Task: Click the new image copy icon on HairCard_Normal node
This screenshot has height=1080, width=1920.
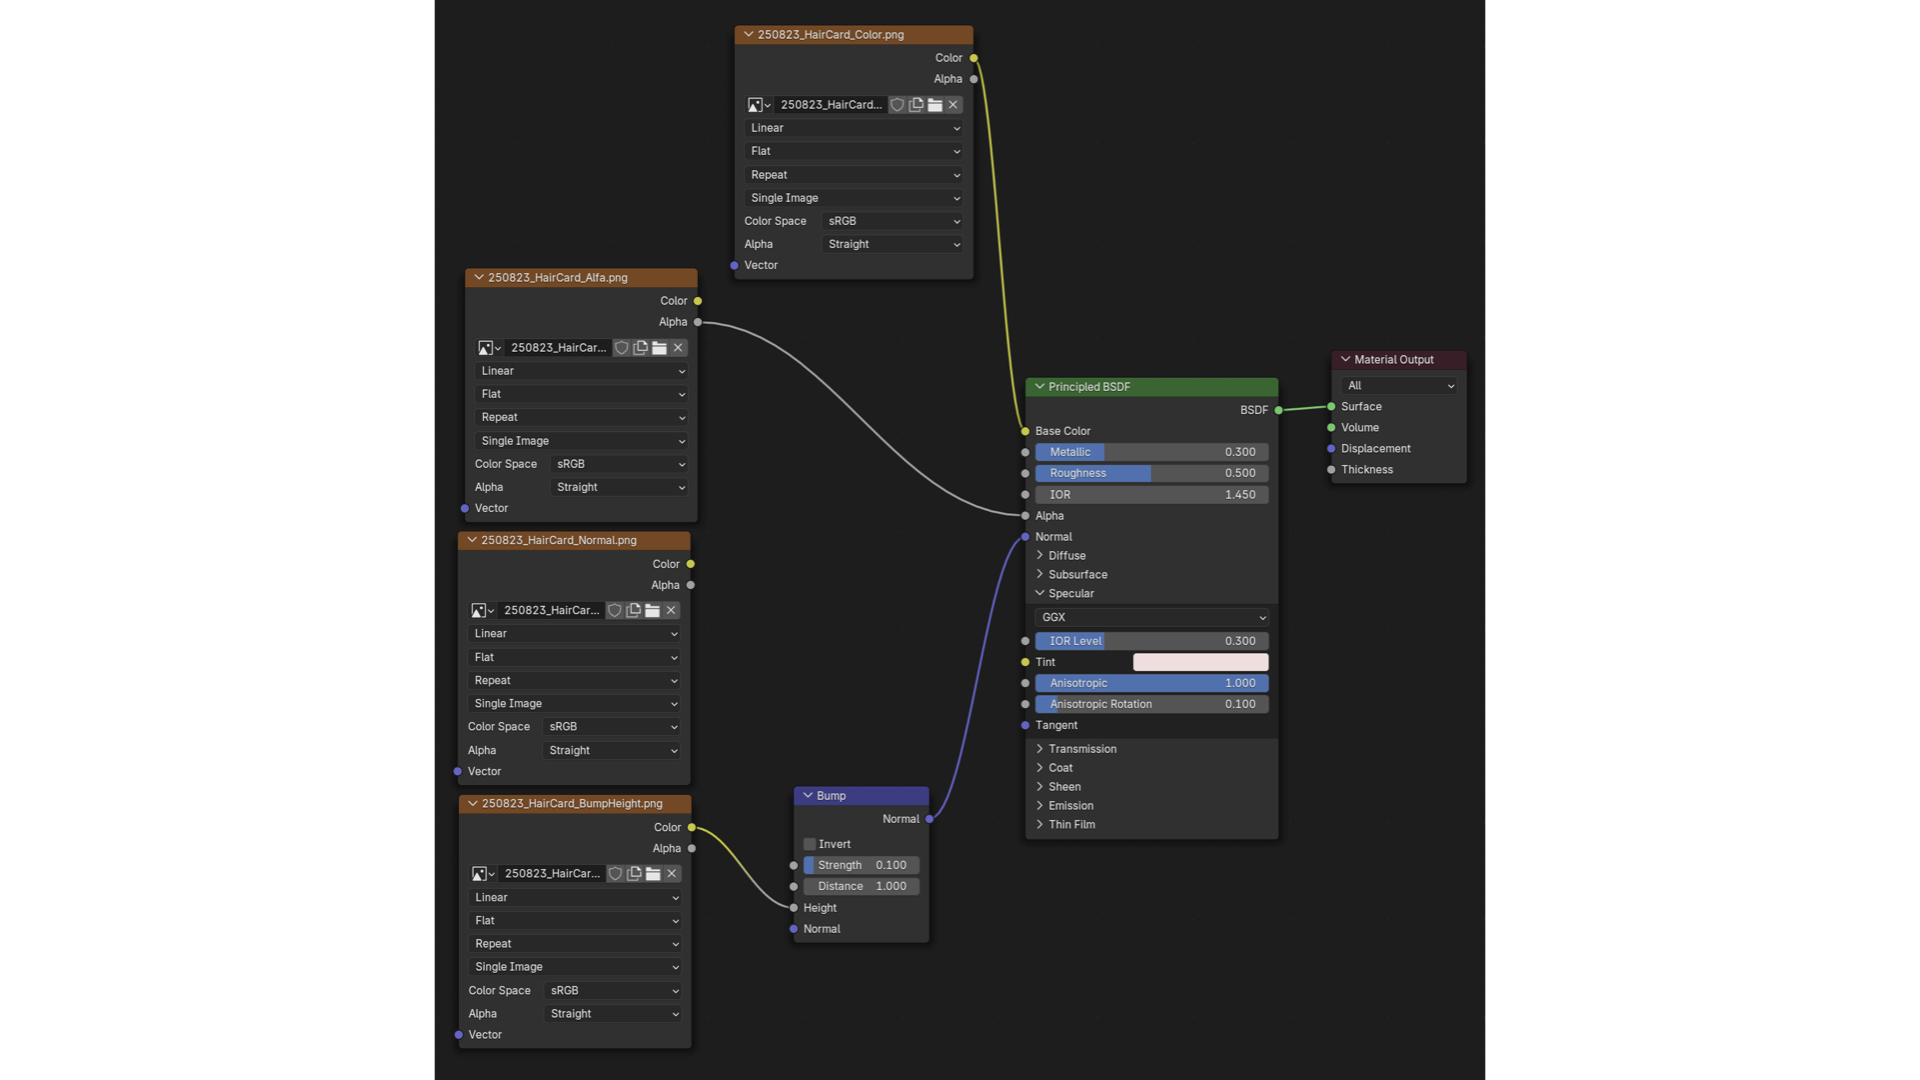Action: click(633, 610)
